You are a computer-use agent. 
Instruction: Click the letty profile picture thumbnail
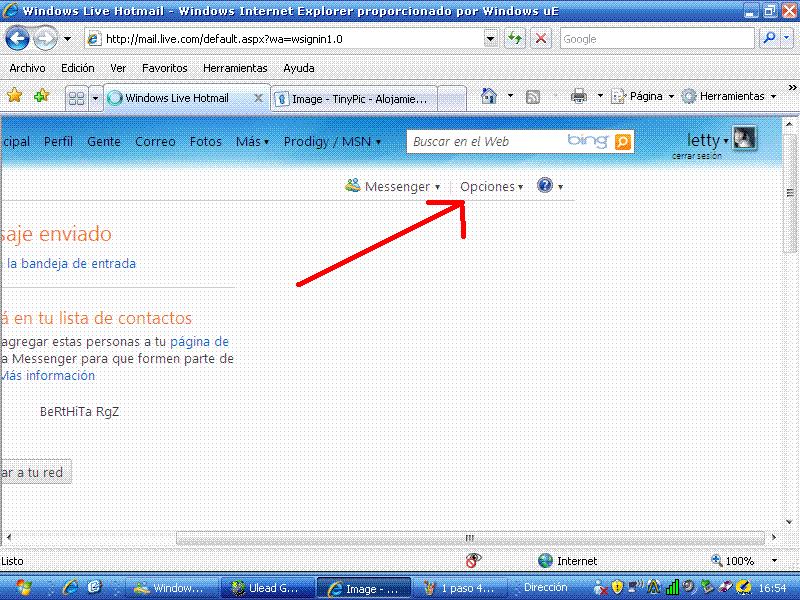click(744, 138)
